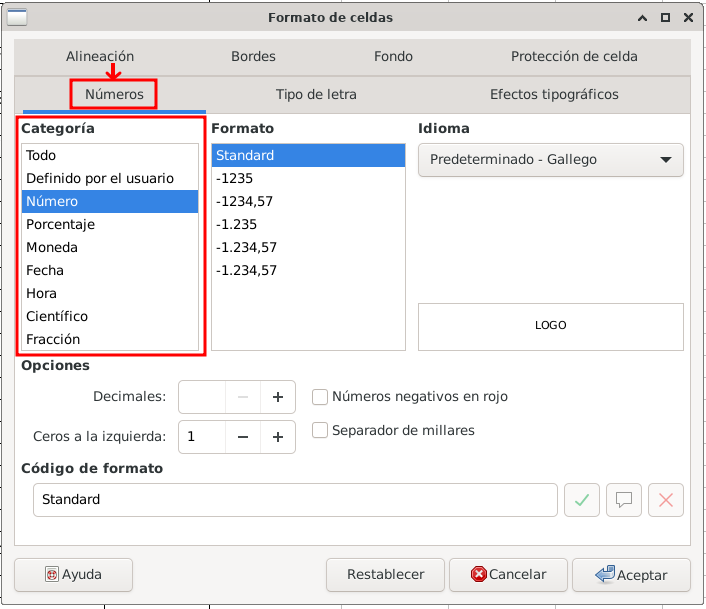Open the Idioma dropdown Predeterminado - Gallego
The image size is (706, 609).
551,160
